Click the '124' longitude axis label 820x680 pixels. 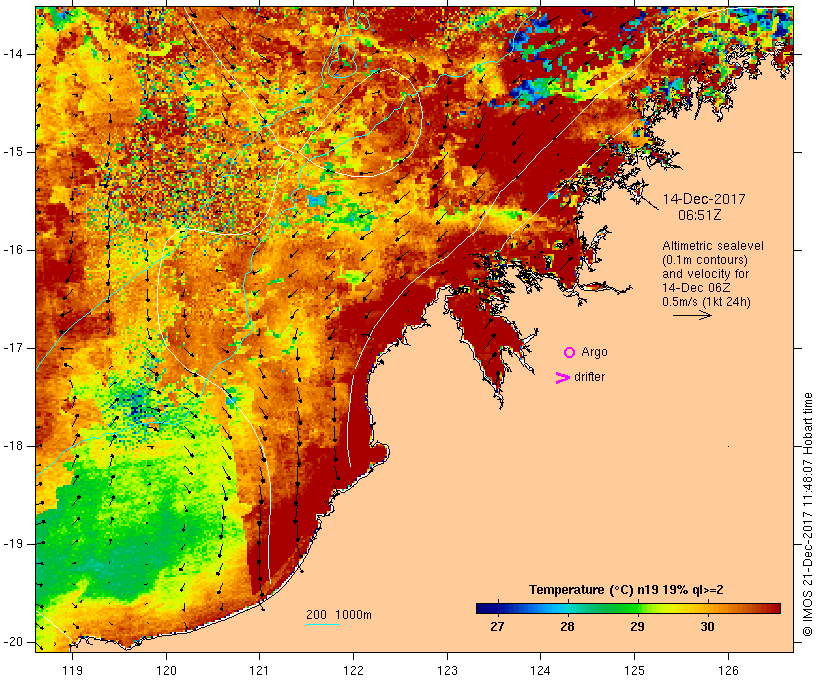point(540,670)
